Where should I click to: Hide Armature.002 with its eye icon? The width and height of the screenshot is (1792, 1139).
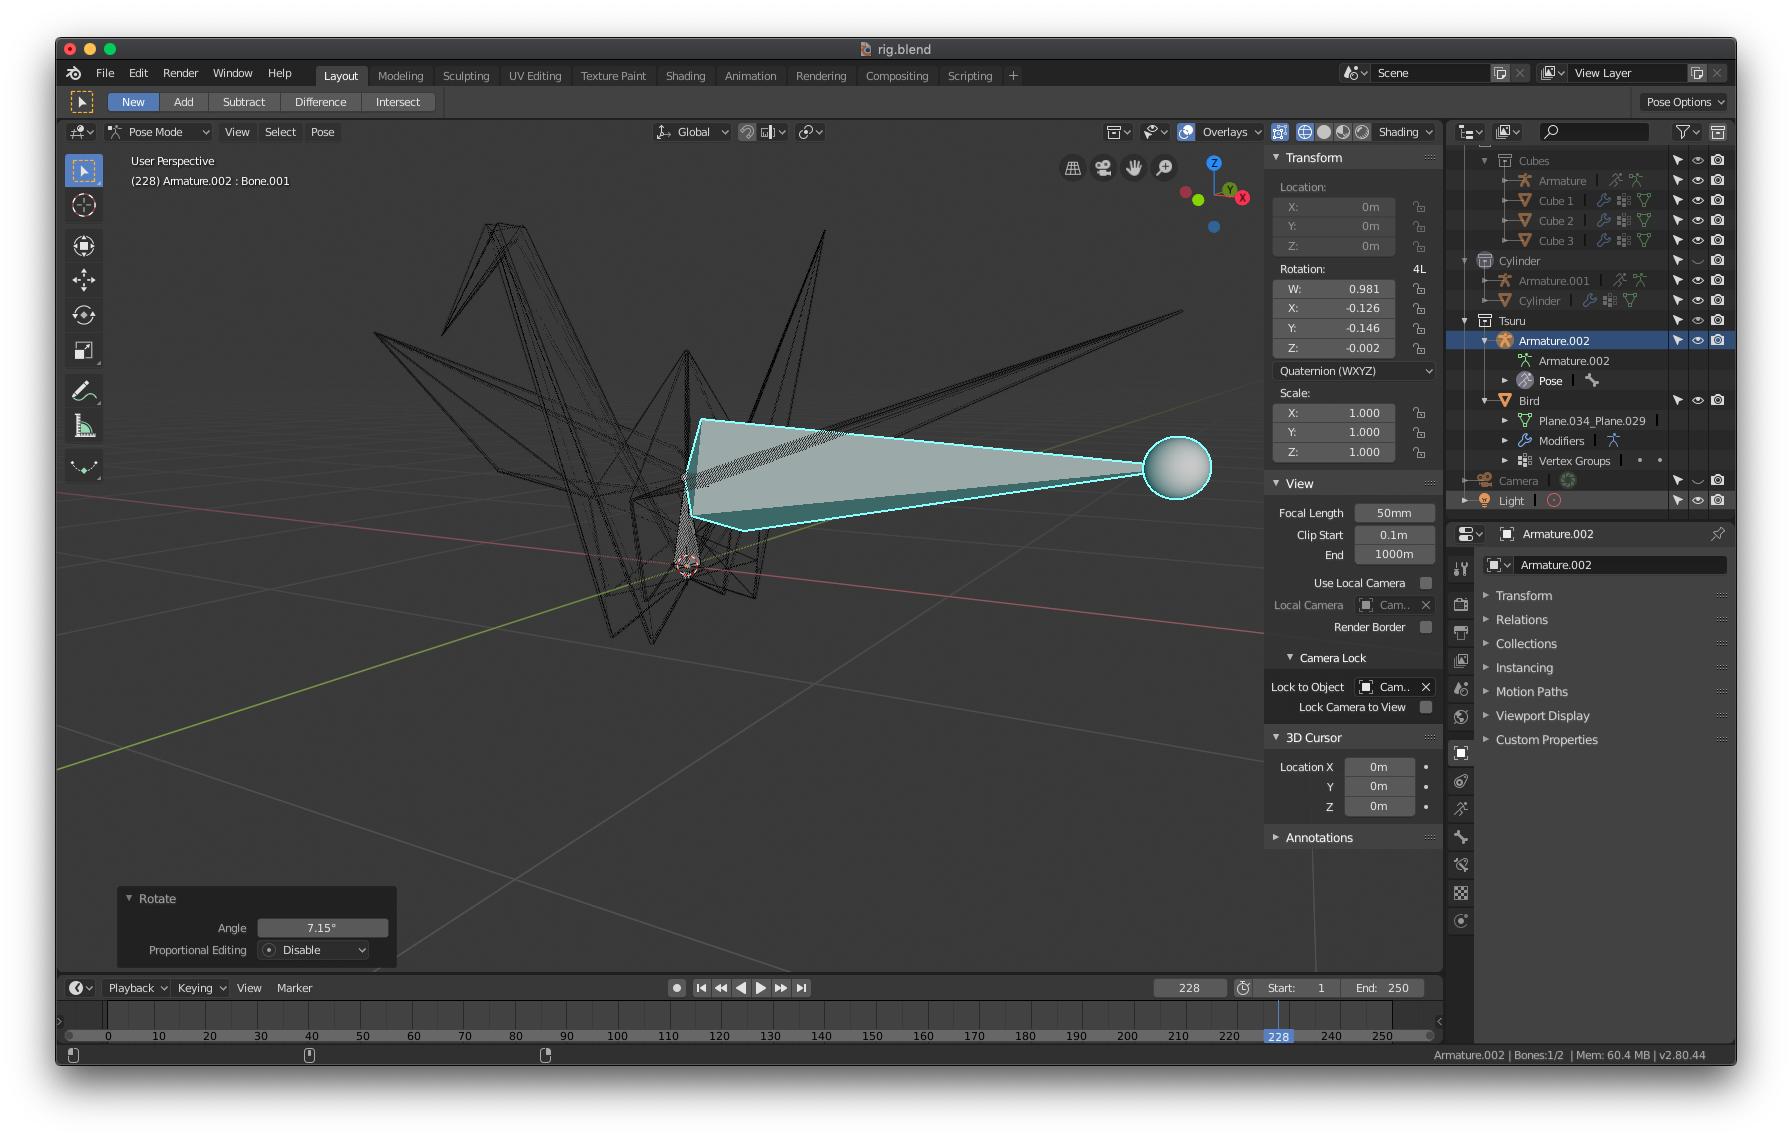pyautogui.click(x=1698, y=341)
